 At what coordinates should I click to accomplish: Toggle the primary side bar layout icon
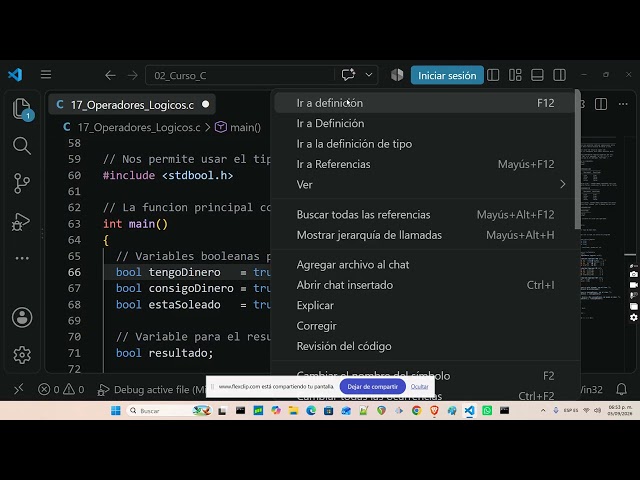point(493,75)
